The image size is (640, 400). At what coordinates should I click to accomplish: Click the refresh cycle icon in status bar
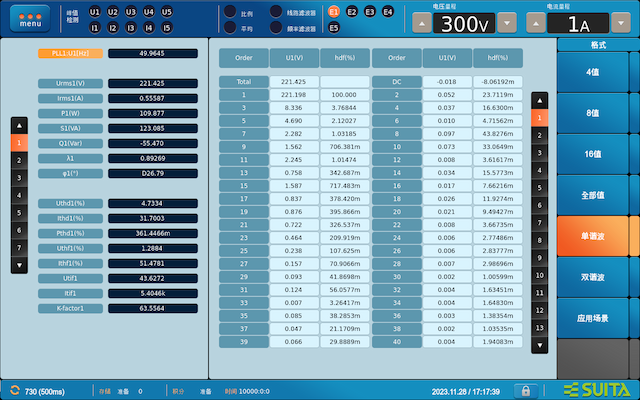coord(14,390)
